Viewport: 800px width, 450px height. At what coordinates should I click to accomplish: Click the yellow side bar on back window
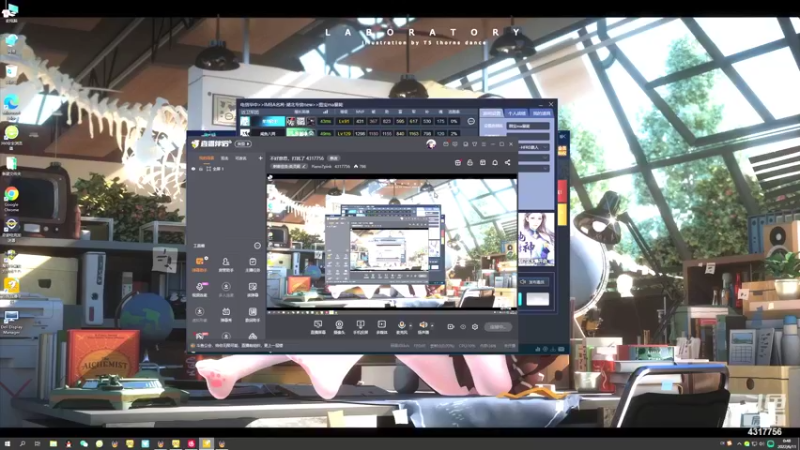pyautogui.click(x=562, y=214)
